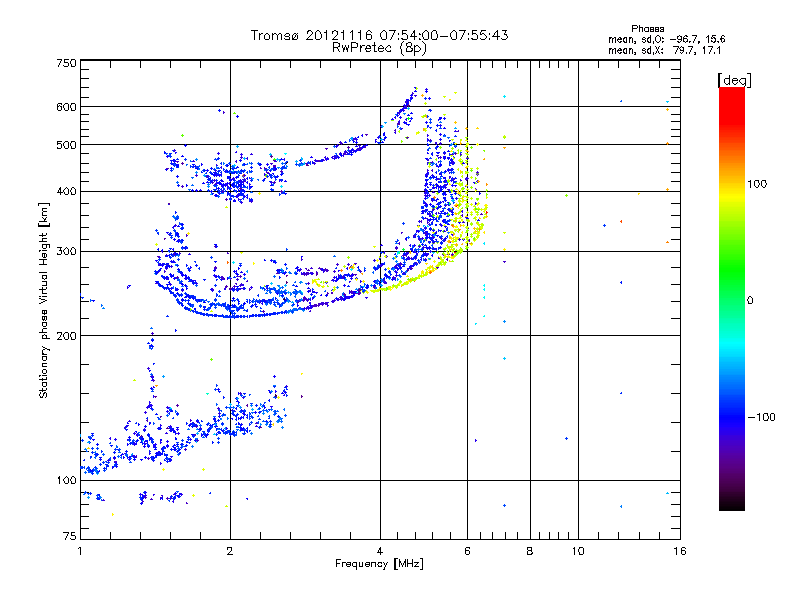Image resolution: width=800 pixels, height=600 pixels.
Task: Click the black bottom of the colorbar
Action: coord(732,505)
